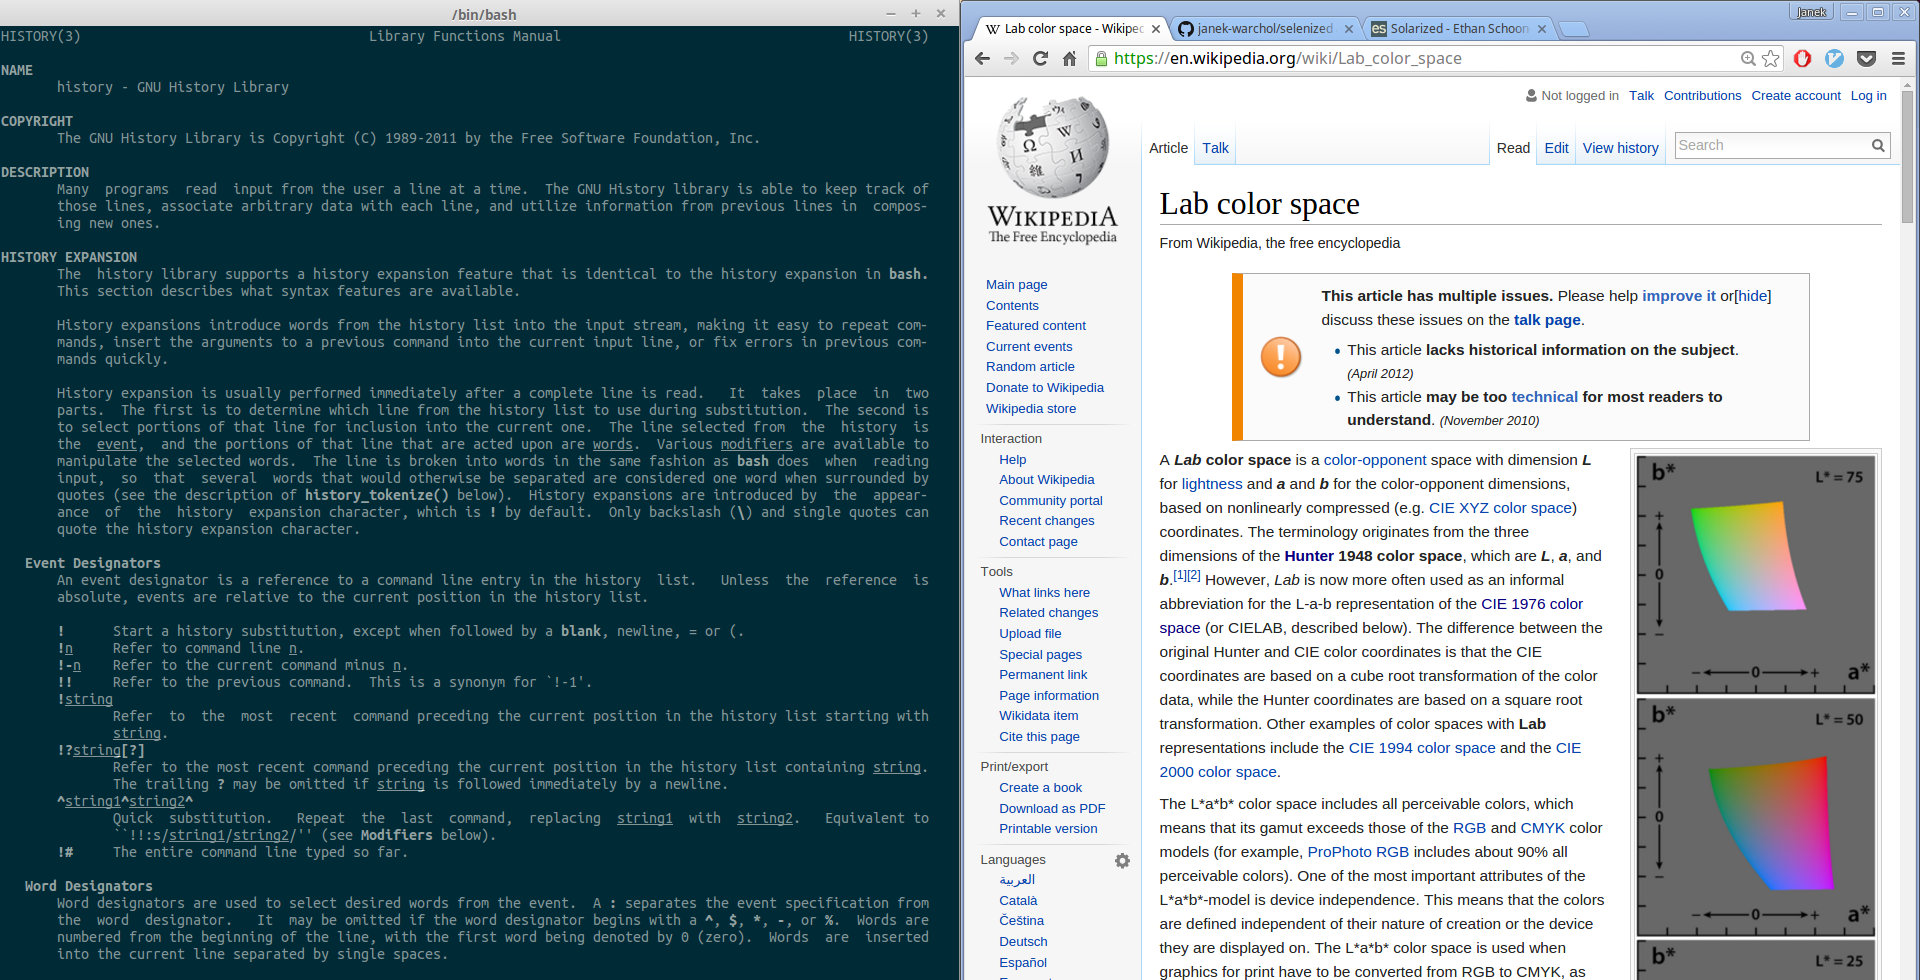Select the Article tab
The image size is (1920, 980).
coord(1168,148)
